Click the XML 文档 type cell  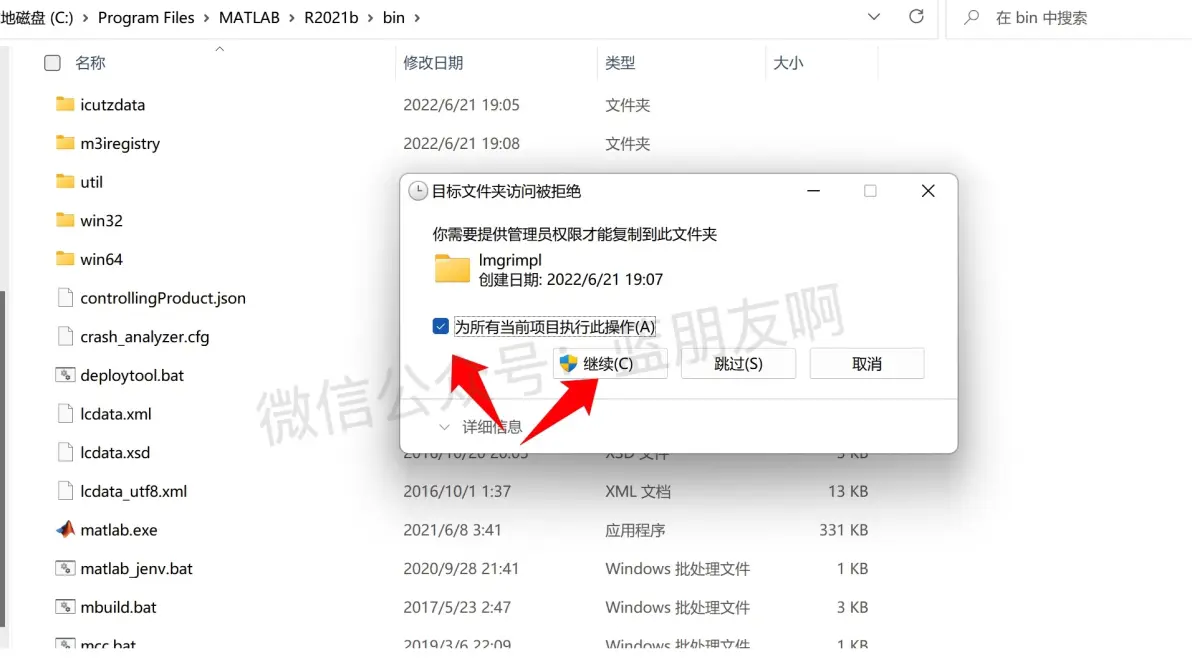pos(638,491)
